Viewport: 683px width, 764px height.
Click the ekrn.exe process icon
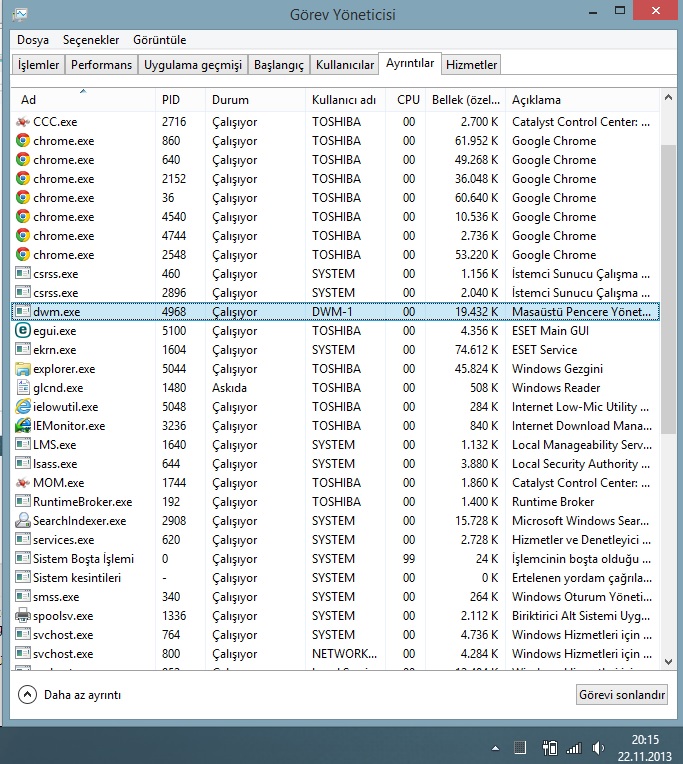[23, 350]
